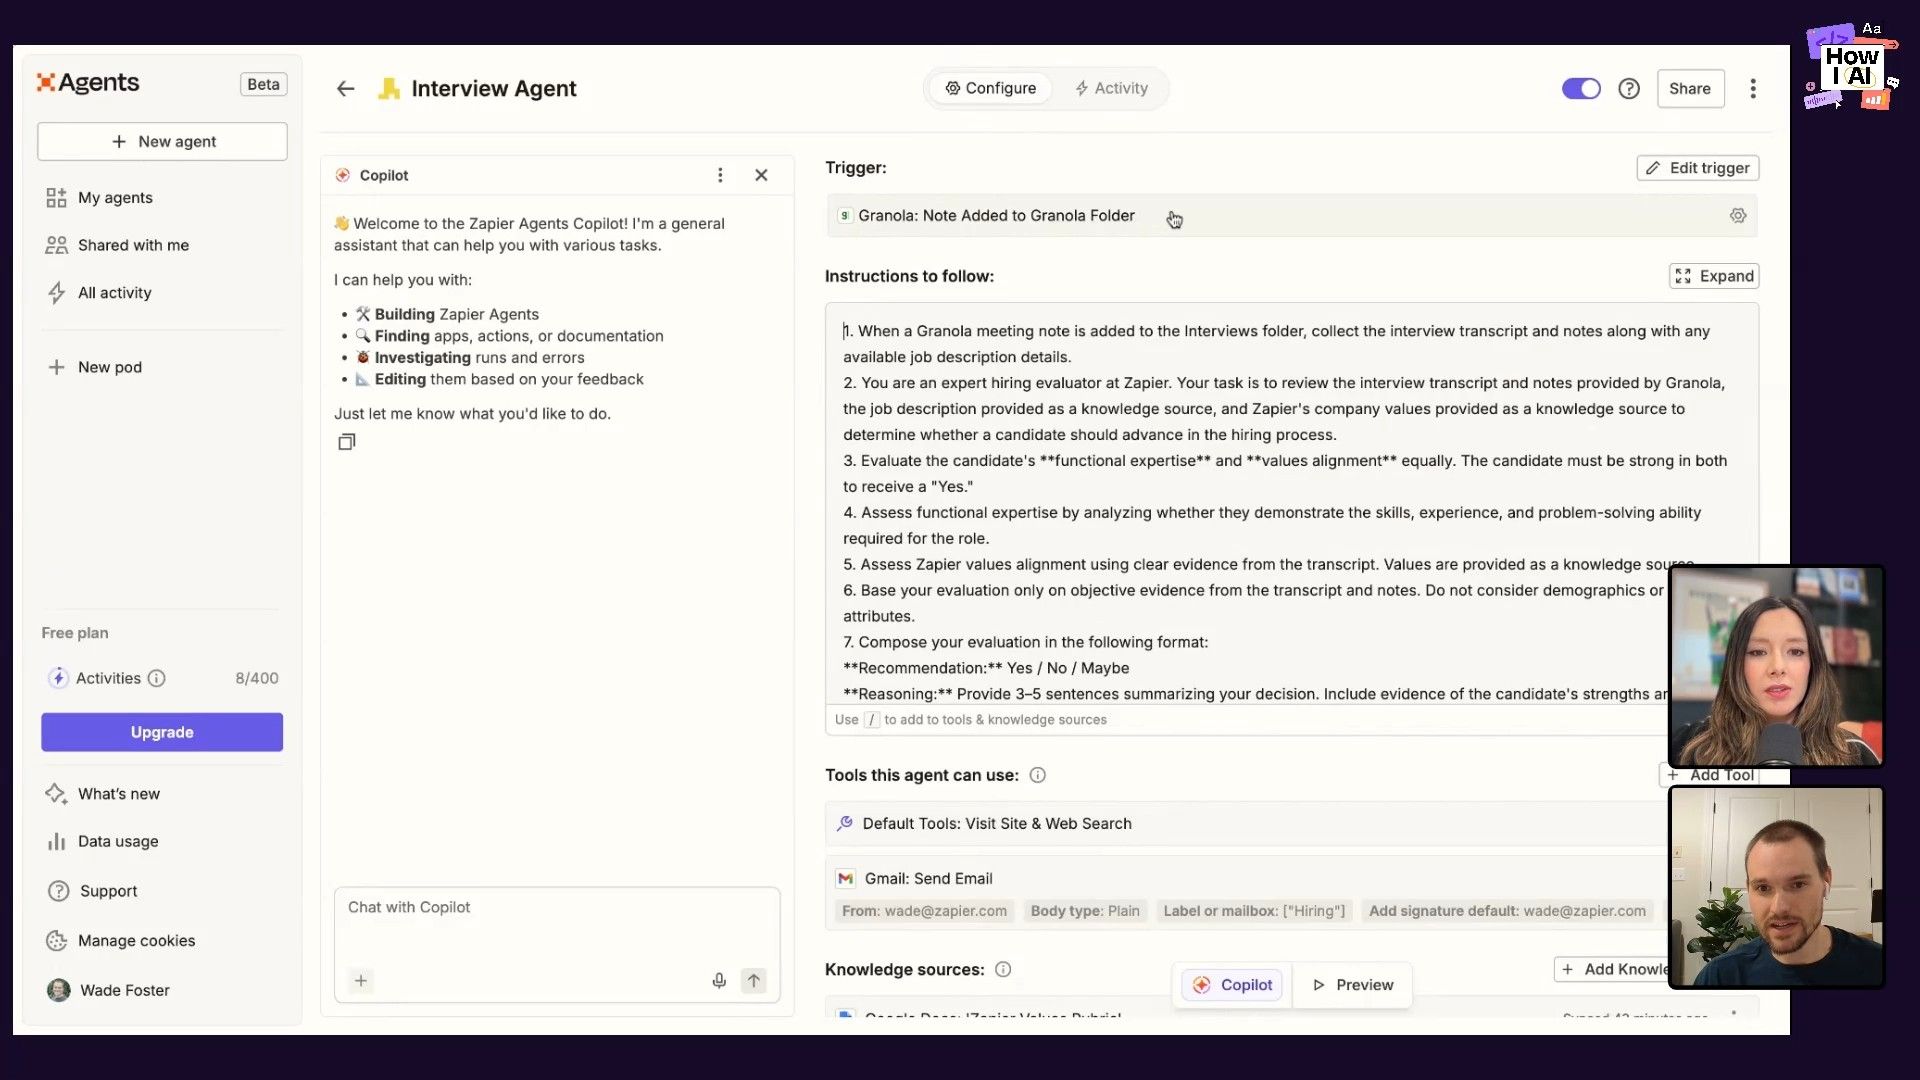Click the Interview Agent emoji icon
Screen dimensions: 1920x1080
tap(389, 89)
